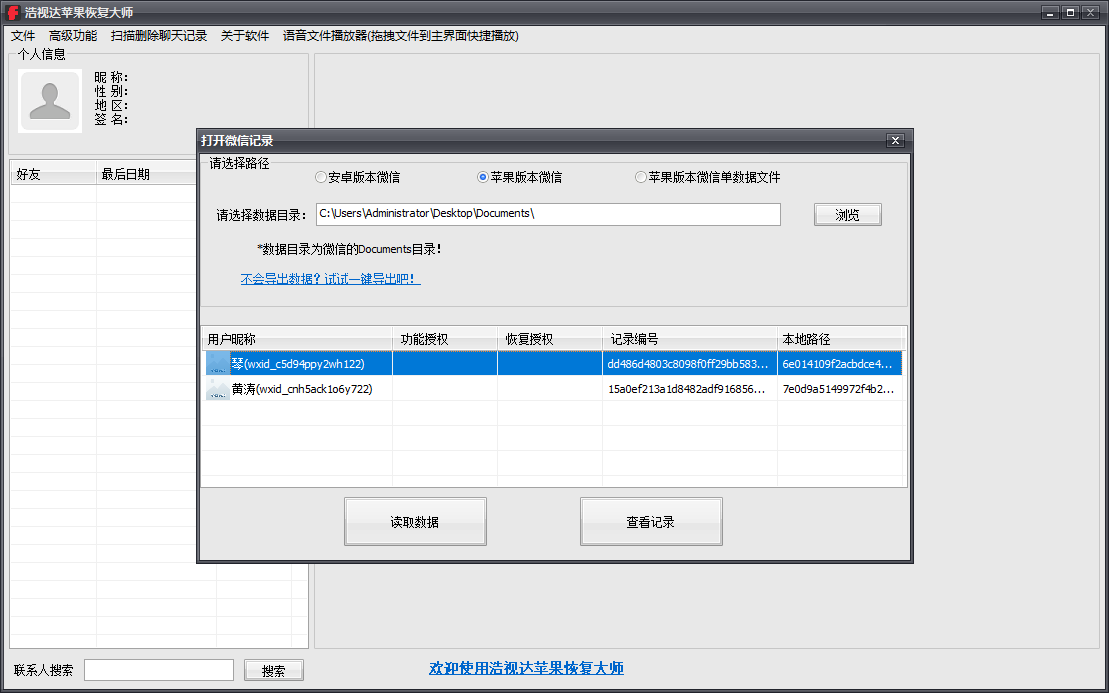Click the profile avatar placeholder
Viewport: 1109px width, 693px height.
click(50, 100)
